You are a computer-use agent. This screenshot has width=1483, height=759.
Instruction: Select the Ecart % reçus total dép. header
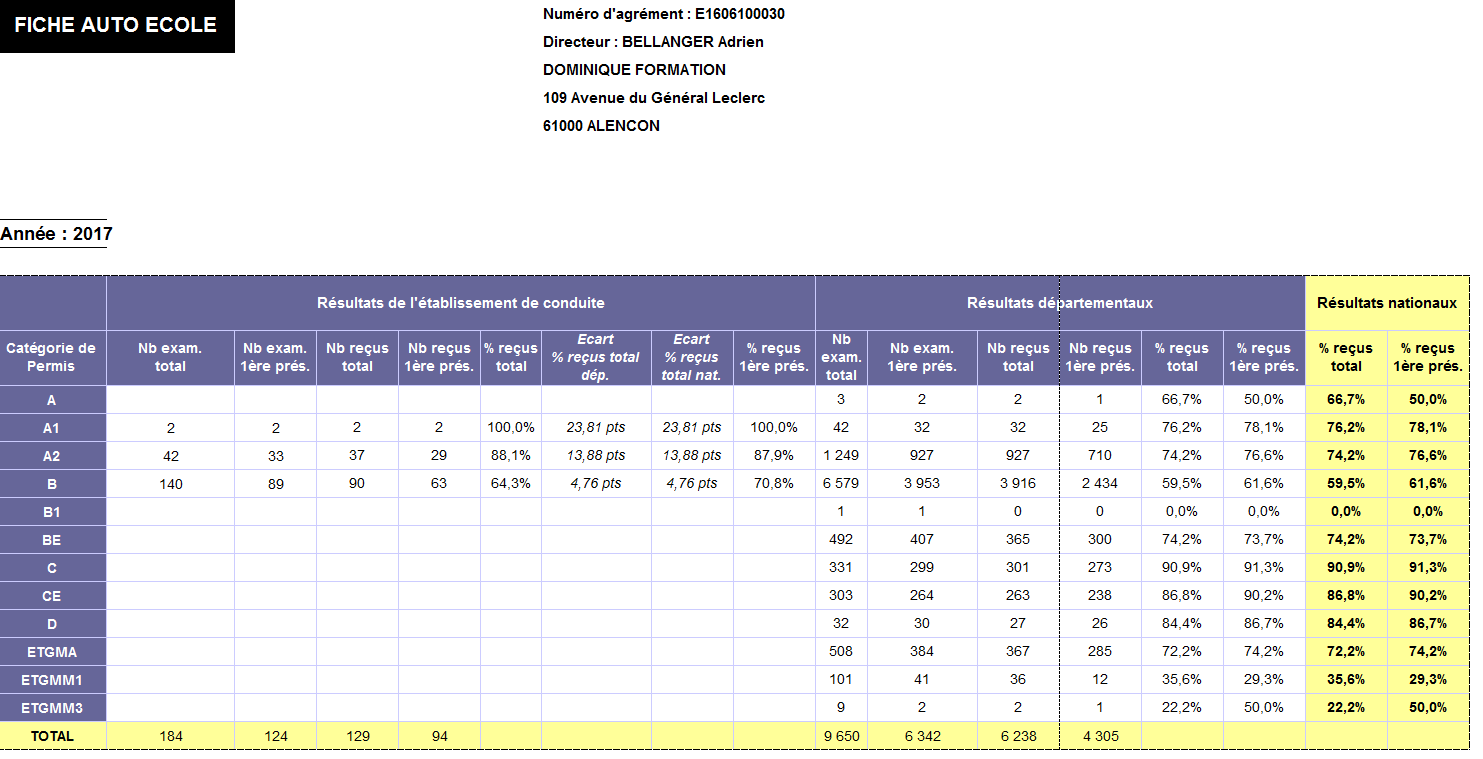click(595, 357)
